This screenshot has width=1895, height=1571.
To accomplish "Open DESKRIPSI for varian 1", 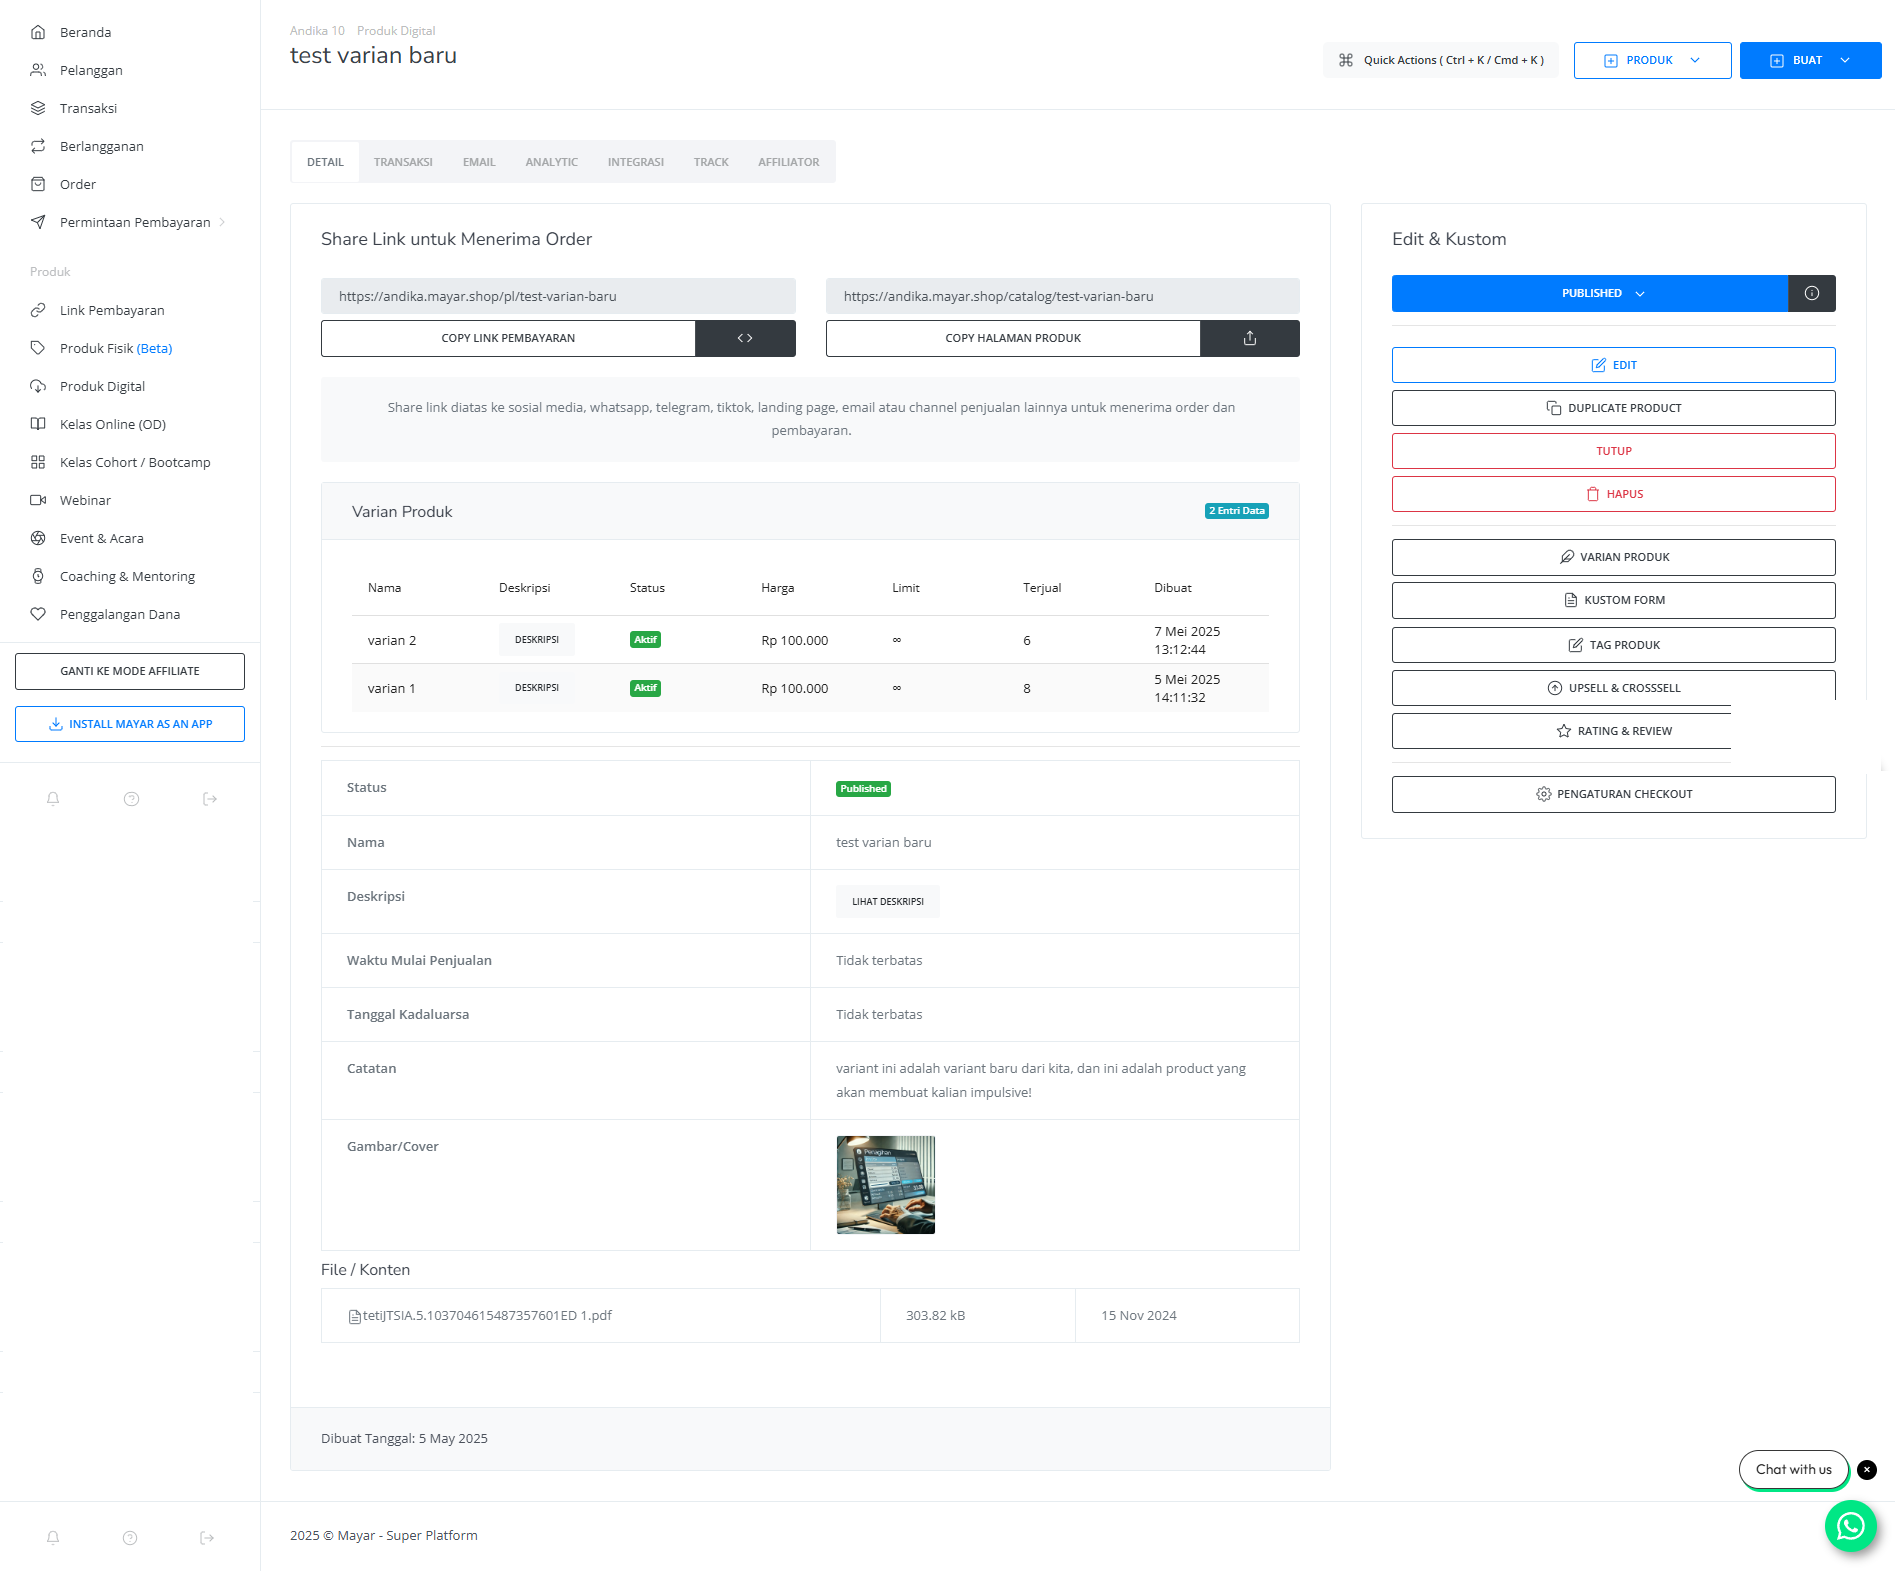I will coord(537,688).
